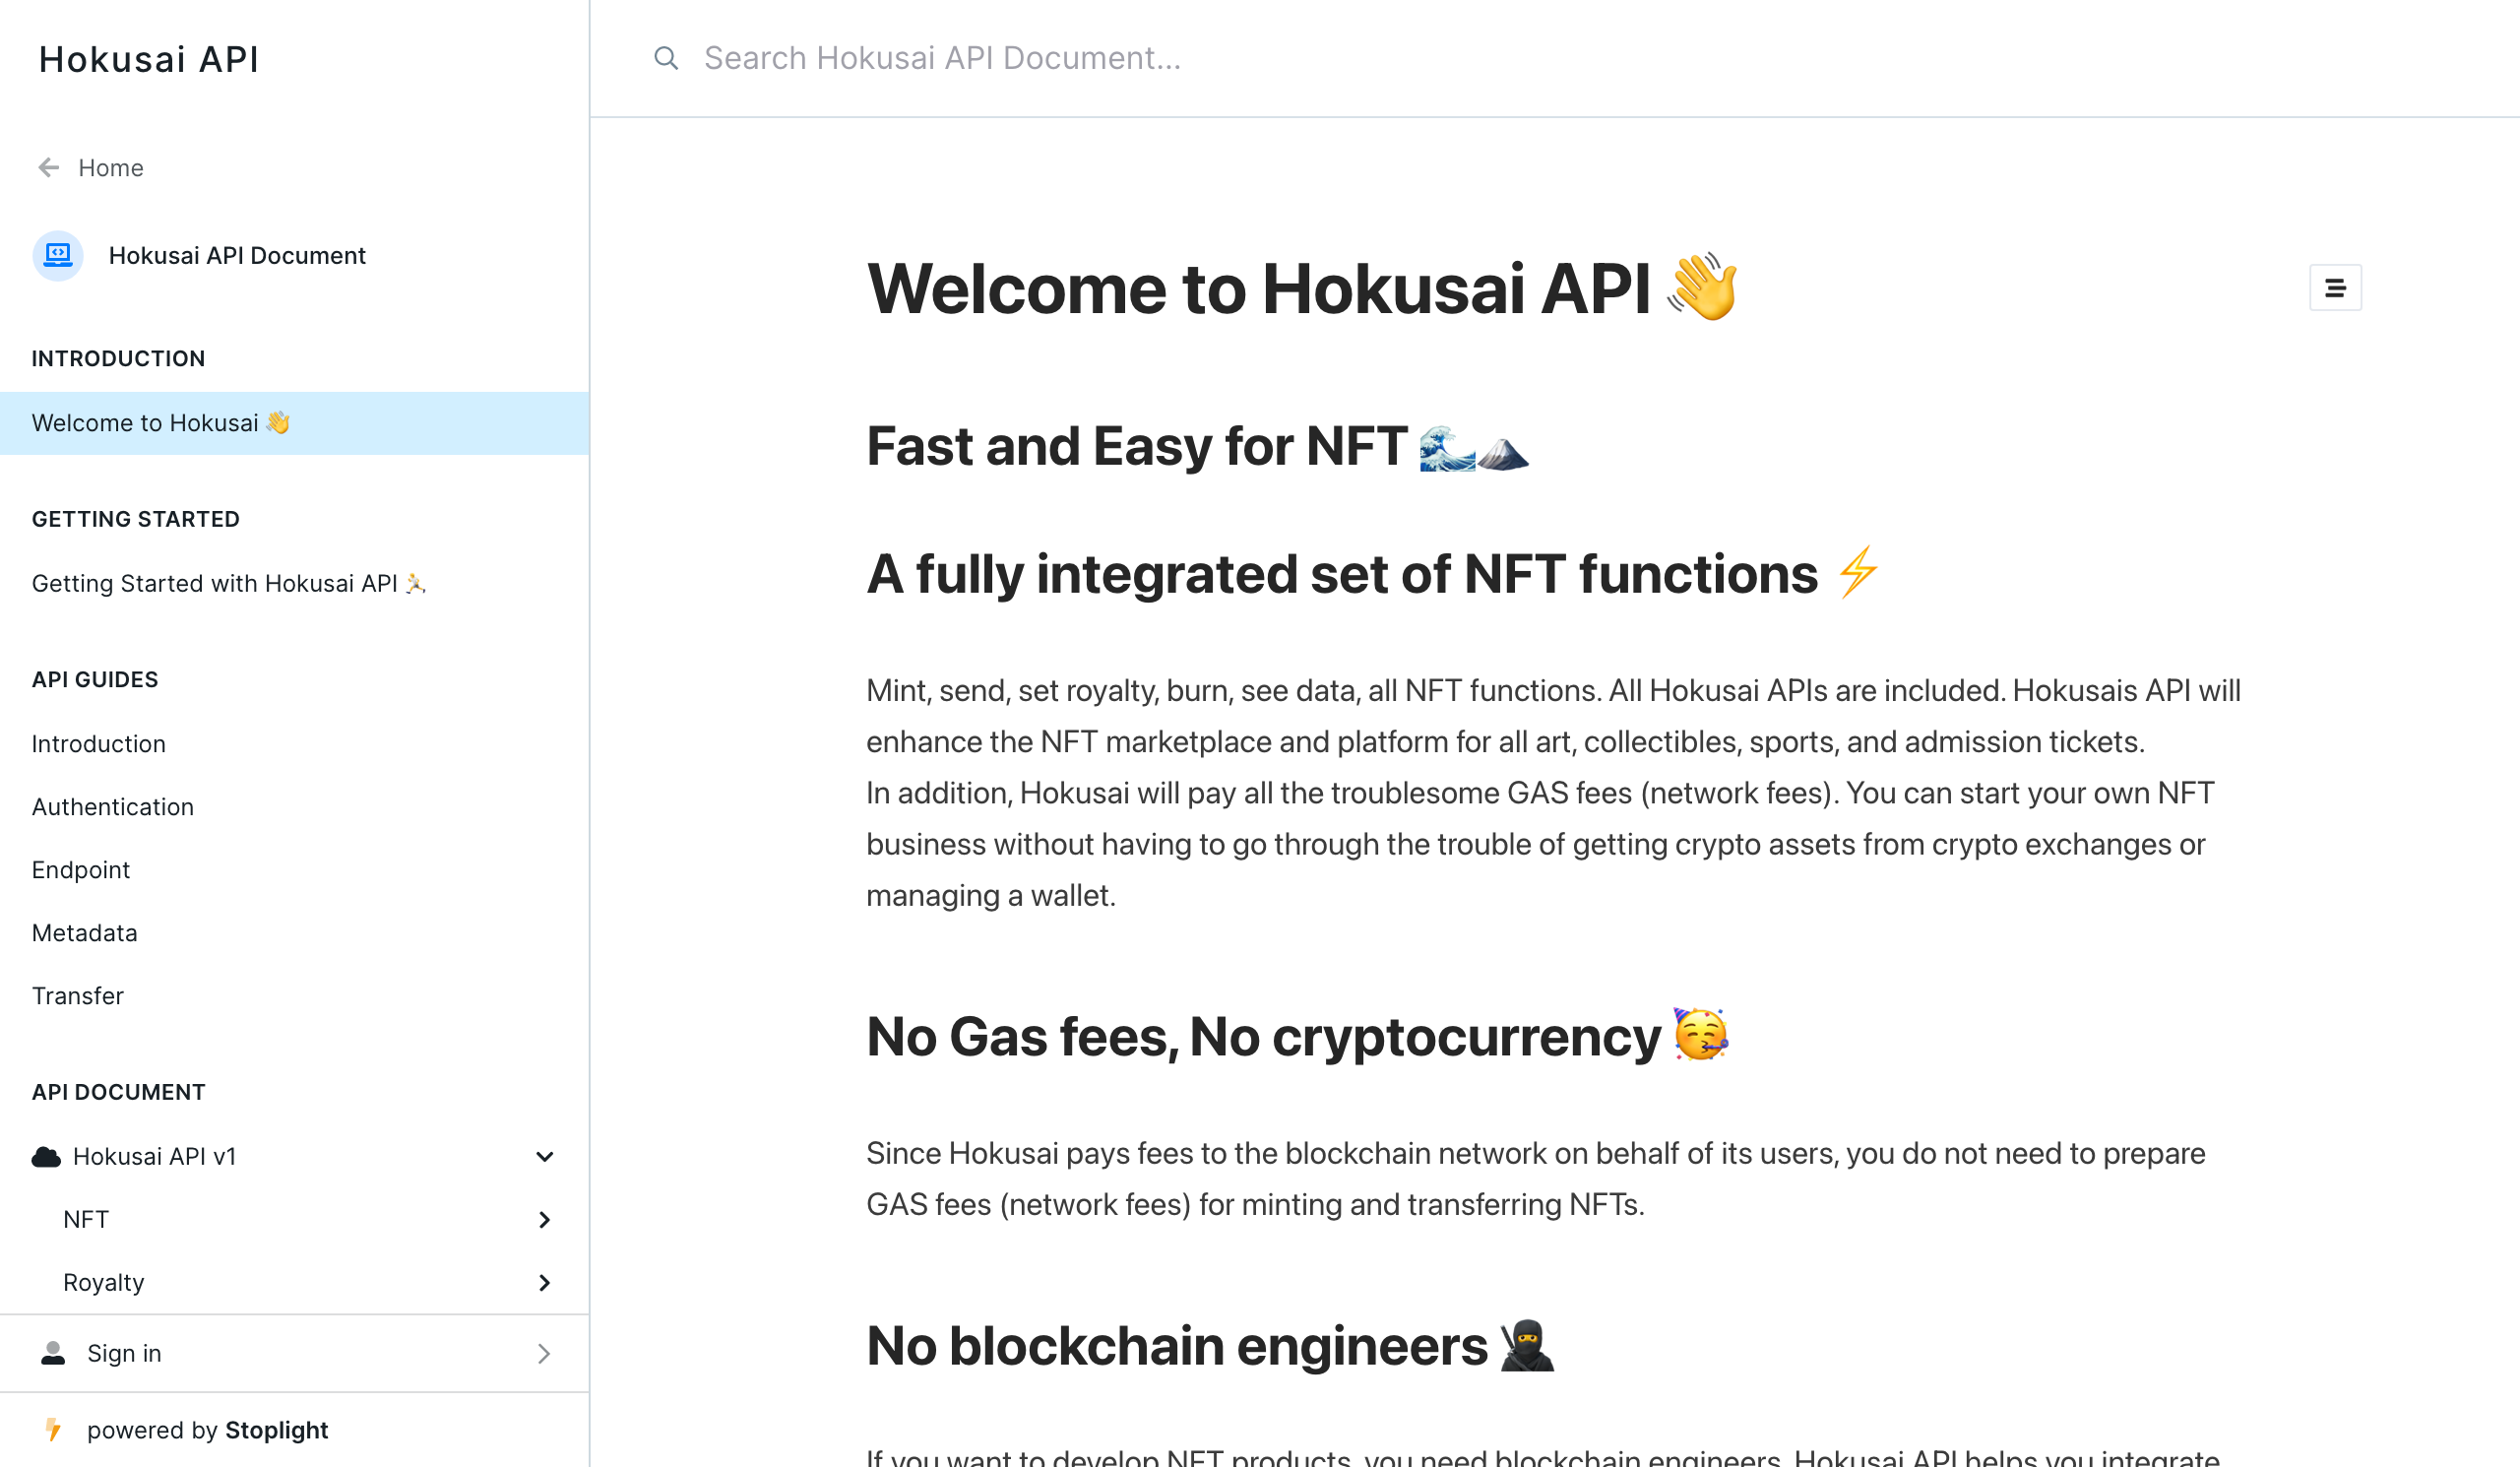Expand the Royalty section chevron
This screenshot has height=1467, width=2520.
(x=544, y=1282)
